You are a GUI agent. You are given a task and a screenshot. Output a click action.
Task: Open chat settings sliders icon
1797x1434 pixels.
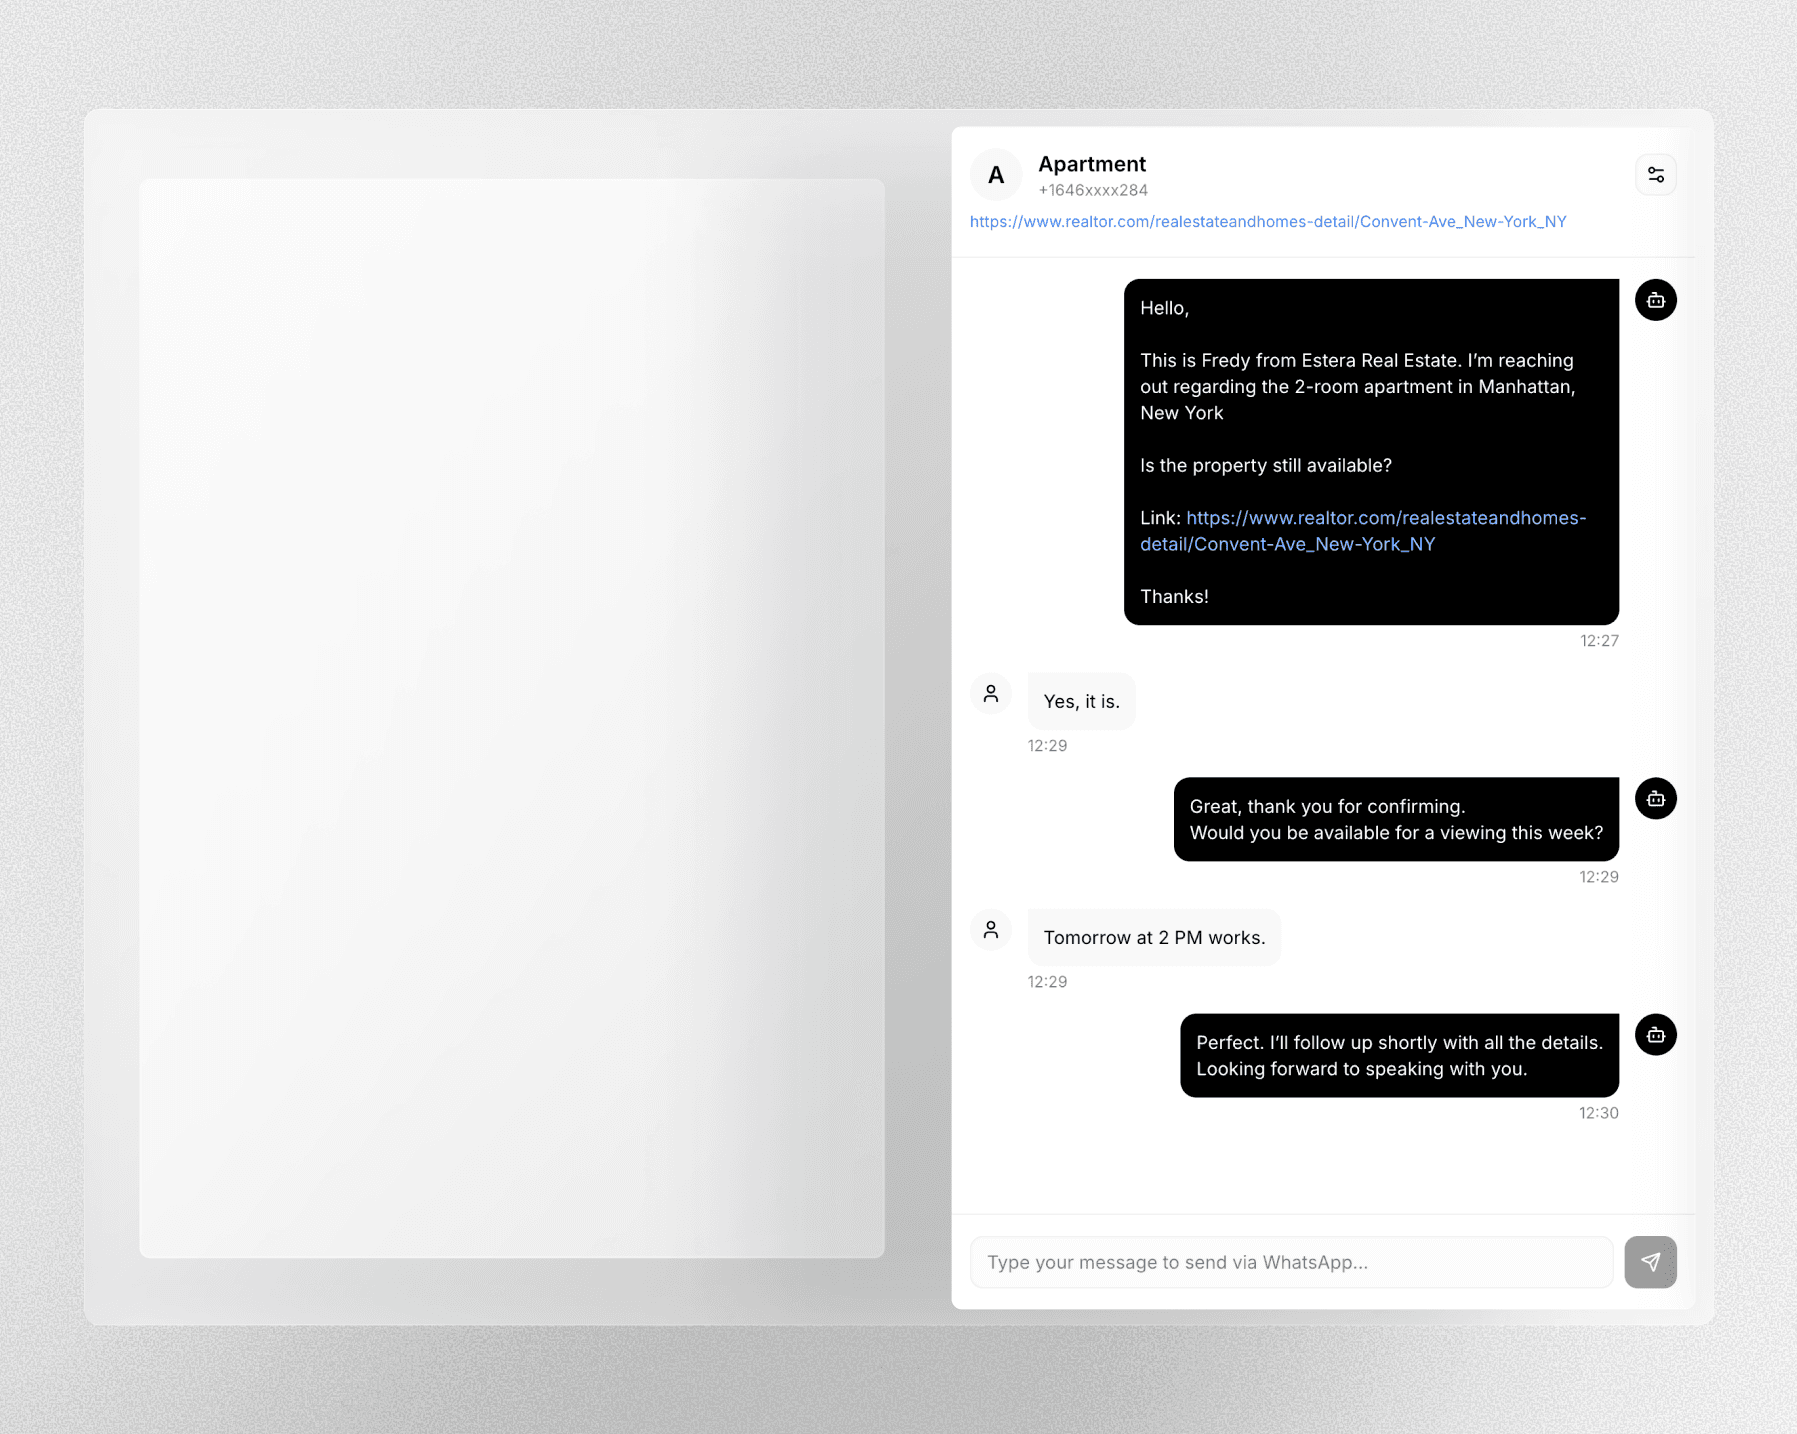pyautogui.click(x=1655, y=175)
